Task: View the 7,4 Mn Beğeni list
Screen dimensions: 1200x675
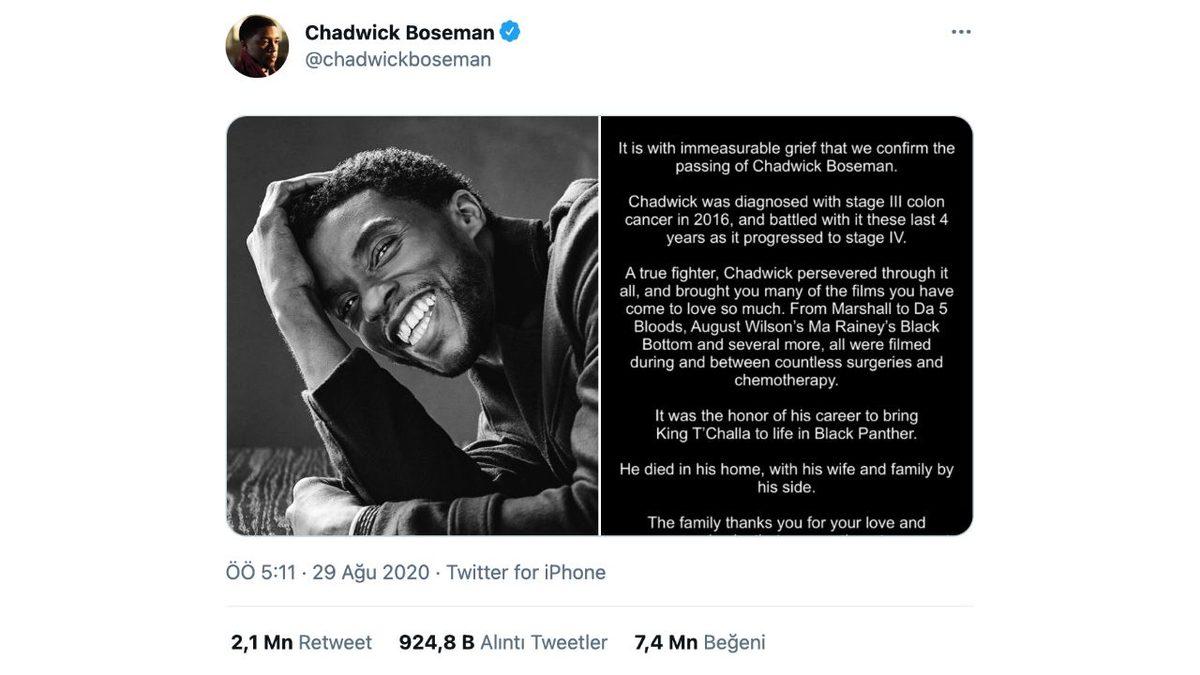Action: click(x=700, y=641)
